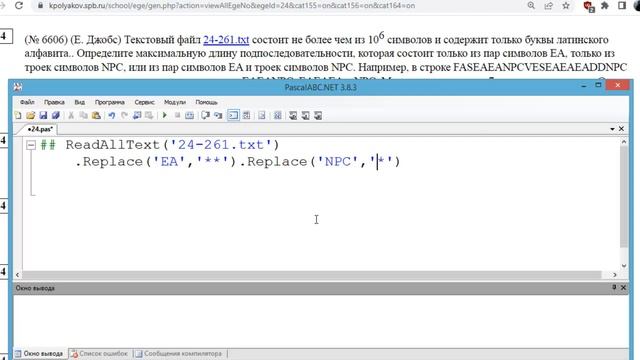Click the editor scroll down arrow
Image resolution: width=640 pixels, height=360 pixels.
click(x=624, y=266)
